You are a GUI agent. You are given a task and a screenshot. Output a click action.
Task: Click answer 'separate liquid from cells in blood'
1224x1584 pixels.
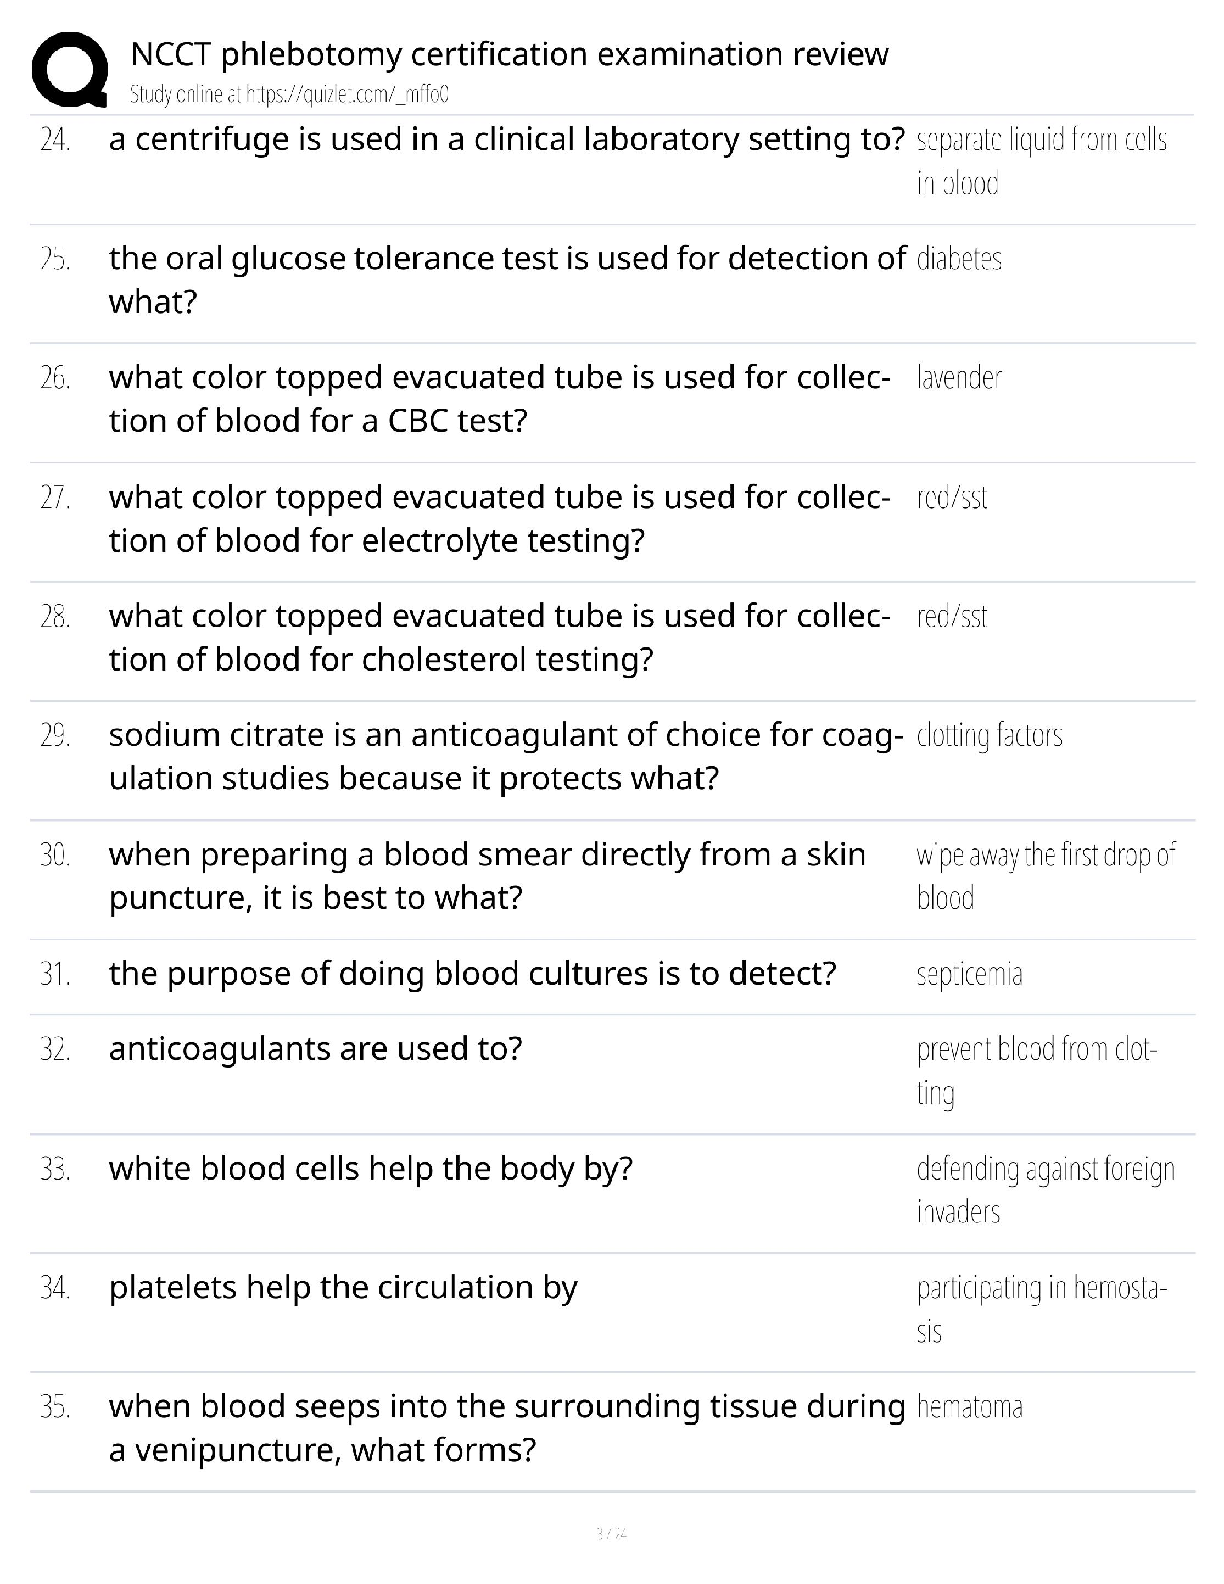pyautogui.click(x=1041, y=161)
